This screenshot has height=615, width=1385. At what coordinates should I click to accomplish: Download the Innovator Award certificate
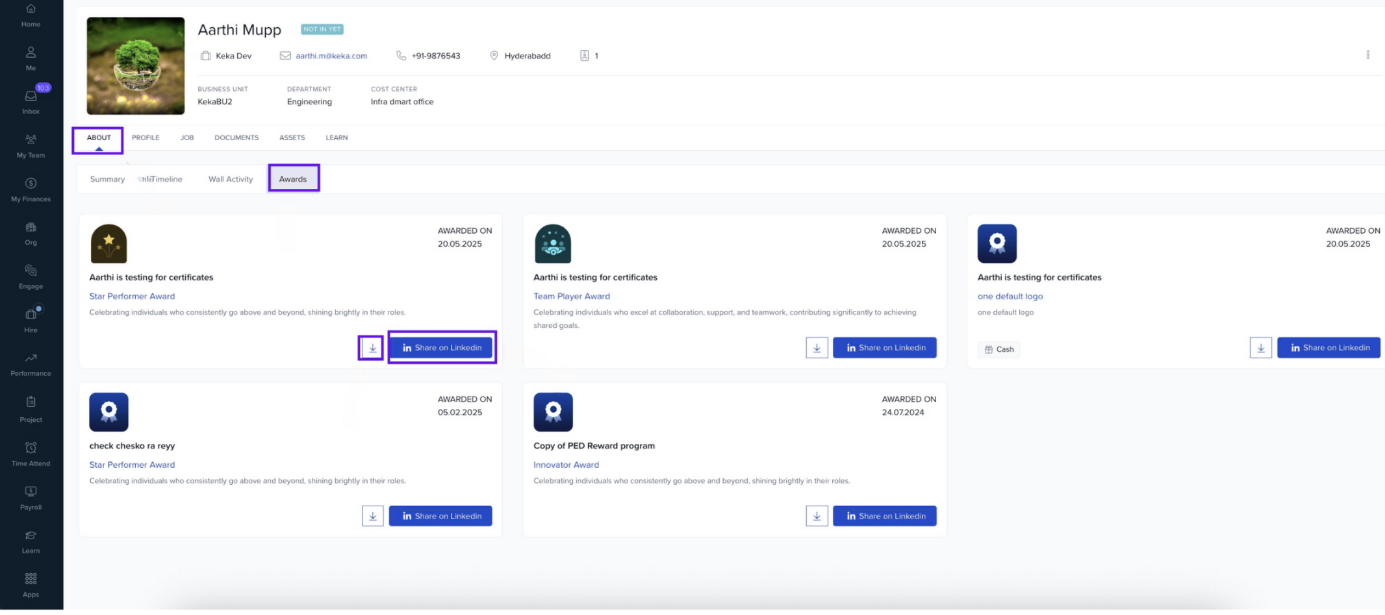817,516
